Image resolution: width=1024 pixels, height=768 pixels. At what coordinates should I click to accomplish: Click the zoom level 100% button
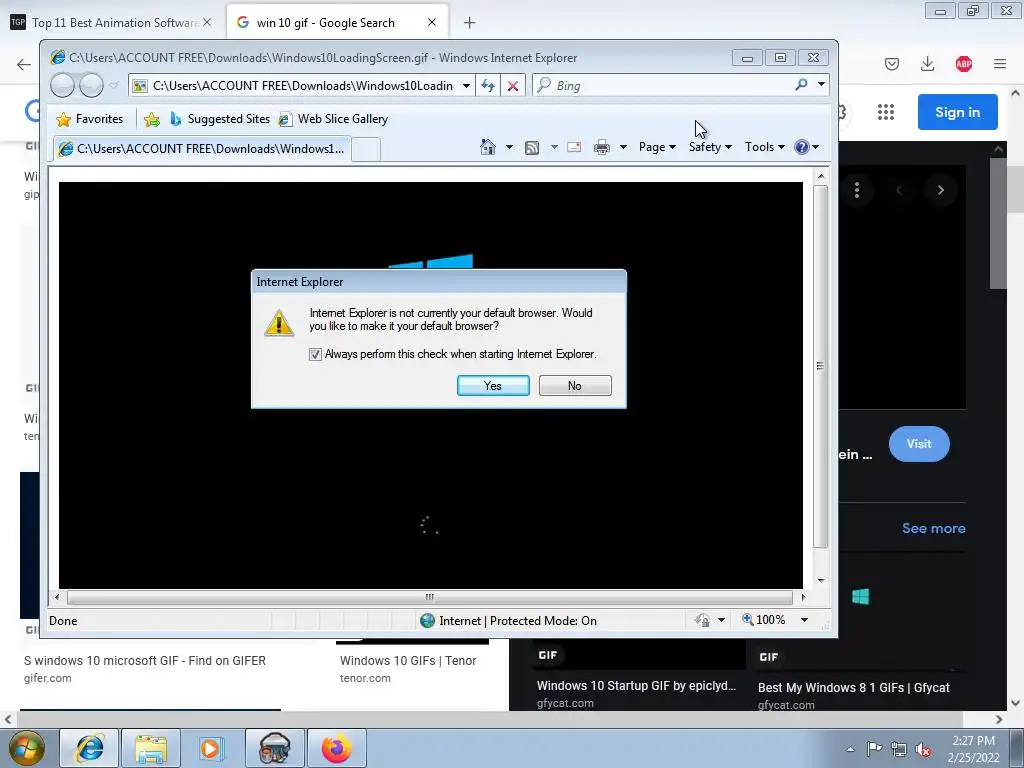point(764,620)
